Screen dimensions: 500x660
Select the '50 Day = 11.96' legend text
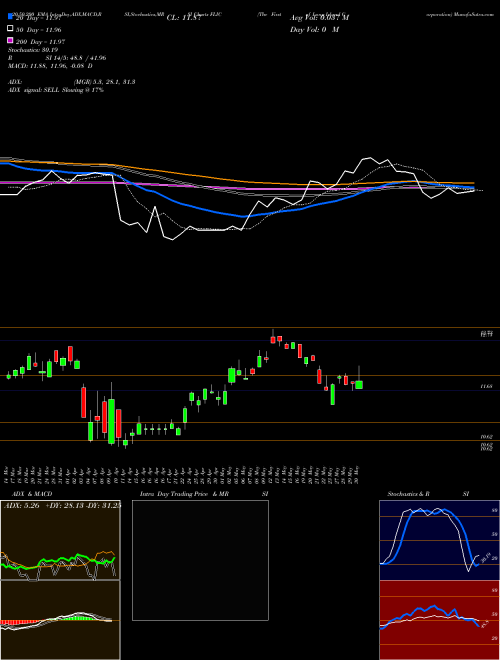39,30
